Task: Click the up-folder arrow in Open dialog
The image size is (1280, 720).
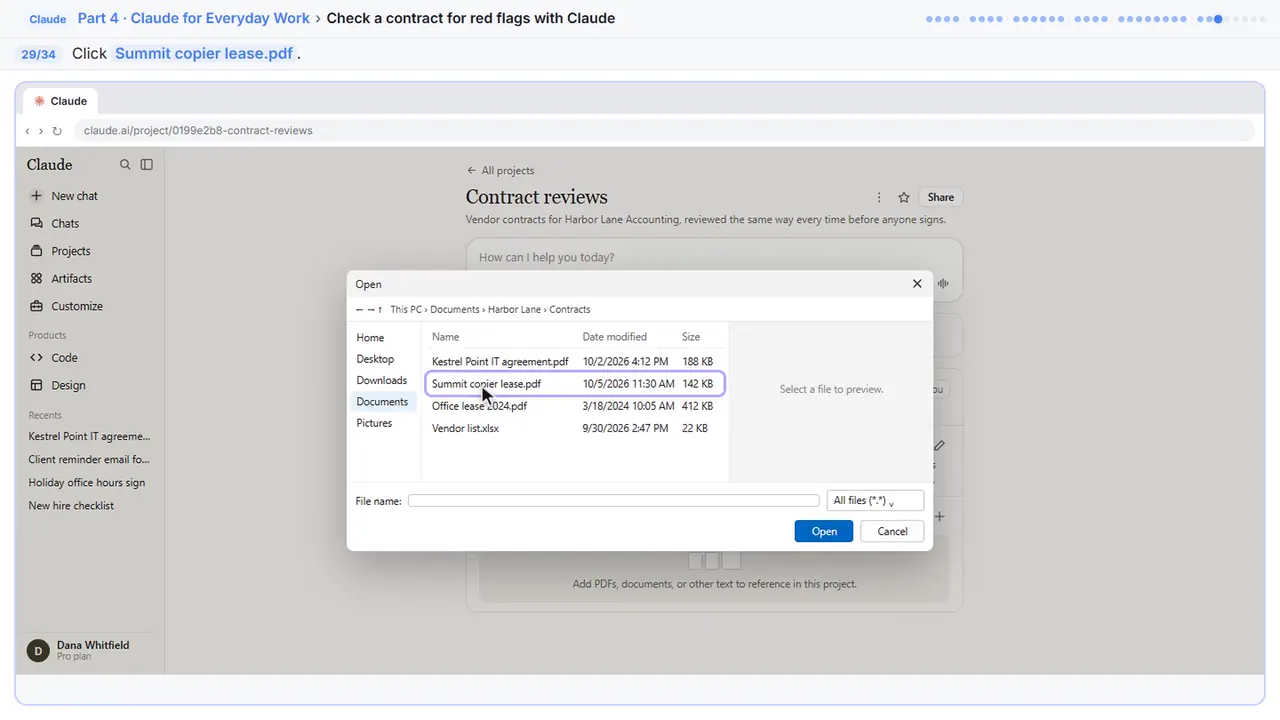Action: (x=380, y=310)
